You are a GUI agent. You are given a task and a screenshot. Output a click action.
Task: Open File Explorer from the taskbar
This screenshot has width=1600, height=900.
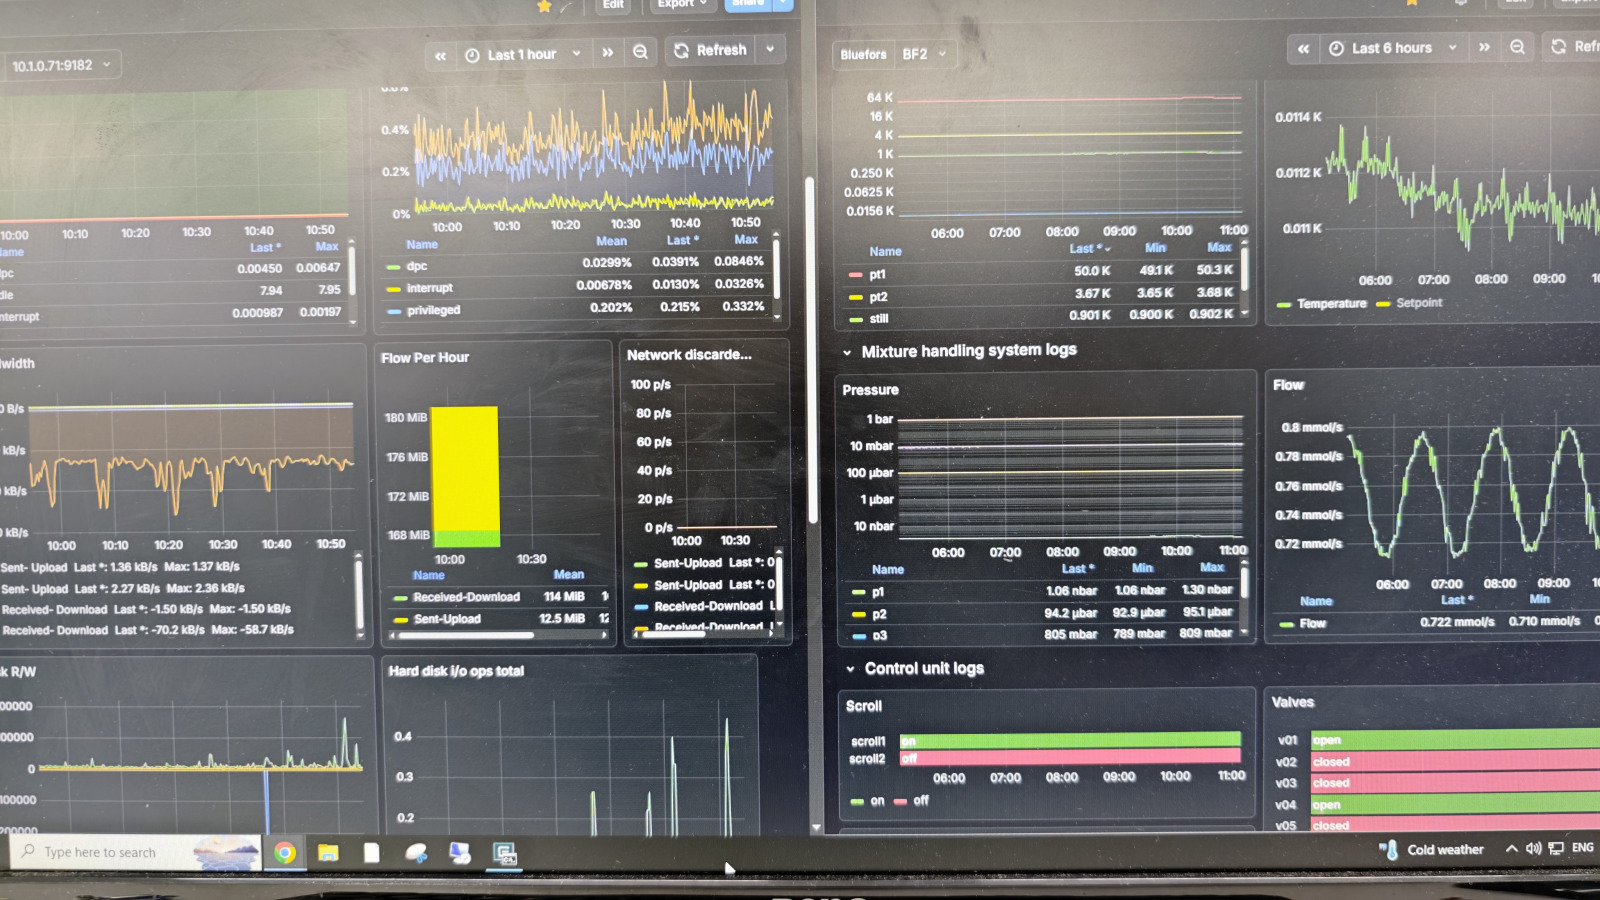(x=328, y=852)
